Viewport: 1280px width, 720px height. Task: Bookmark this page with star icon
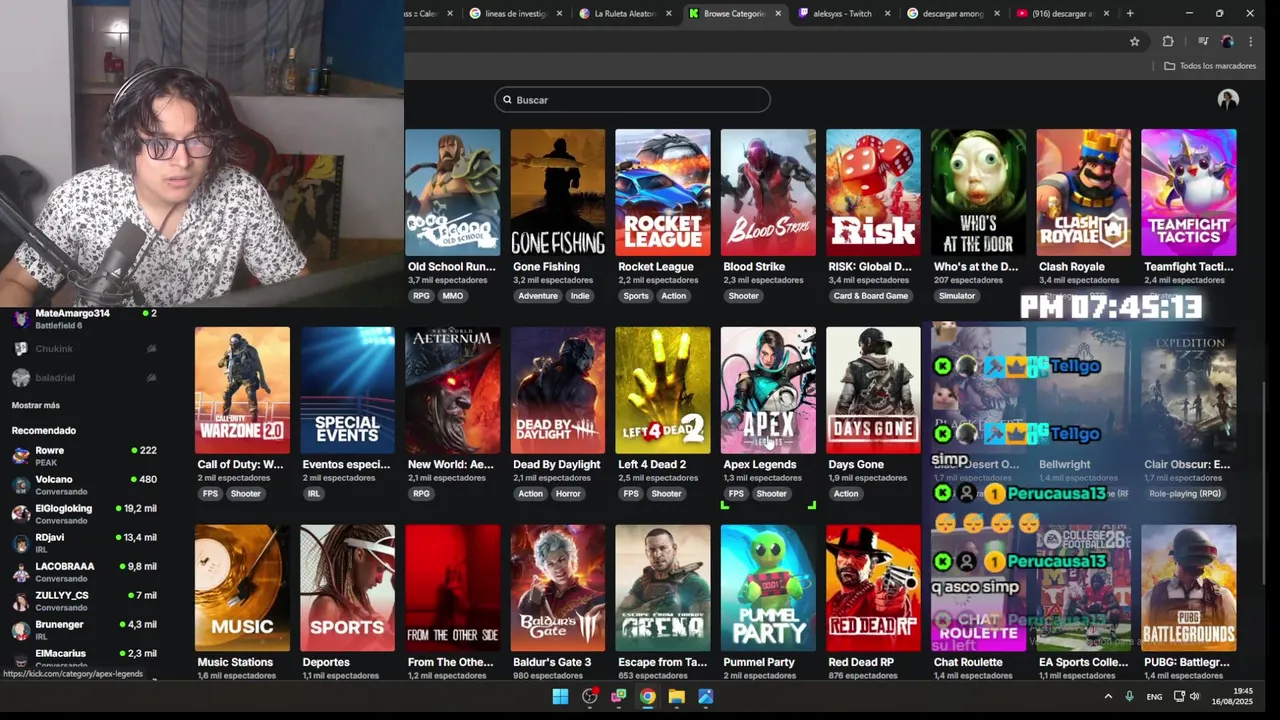[1134, 41]
